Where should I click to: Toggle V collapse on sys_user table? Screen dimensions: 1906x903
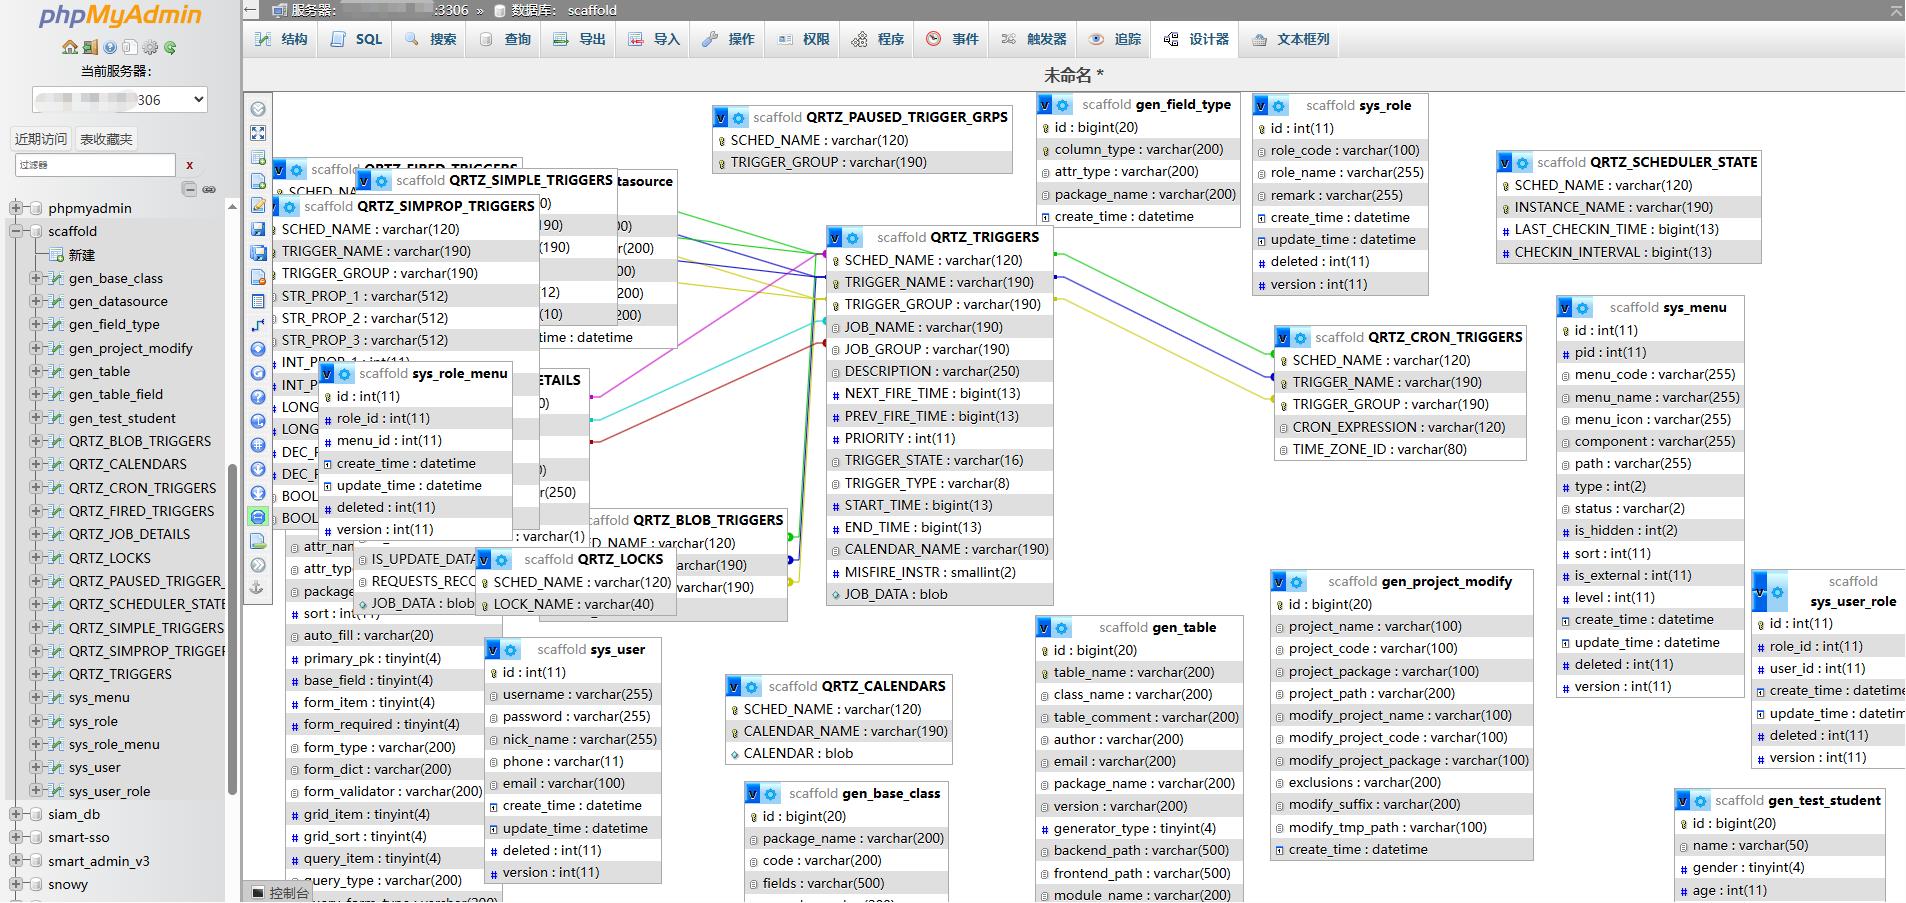coord(493,650)
